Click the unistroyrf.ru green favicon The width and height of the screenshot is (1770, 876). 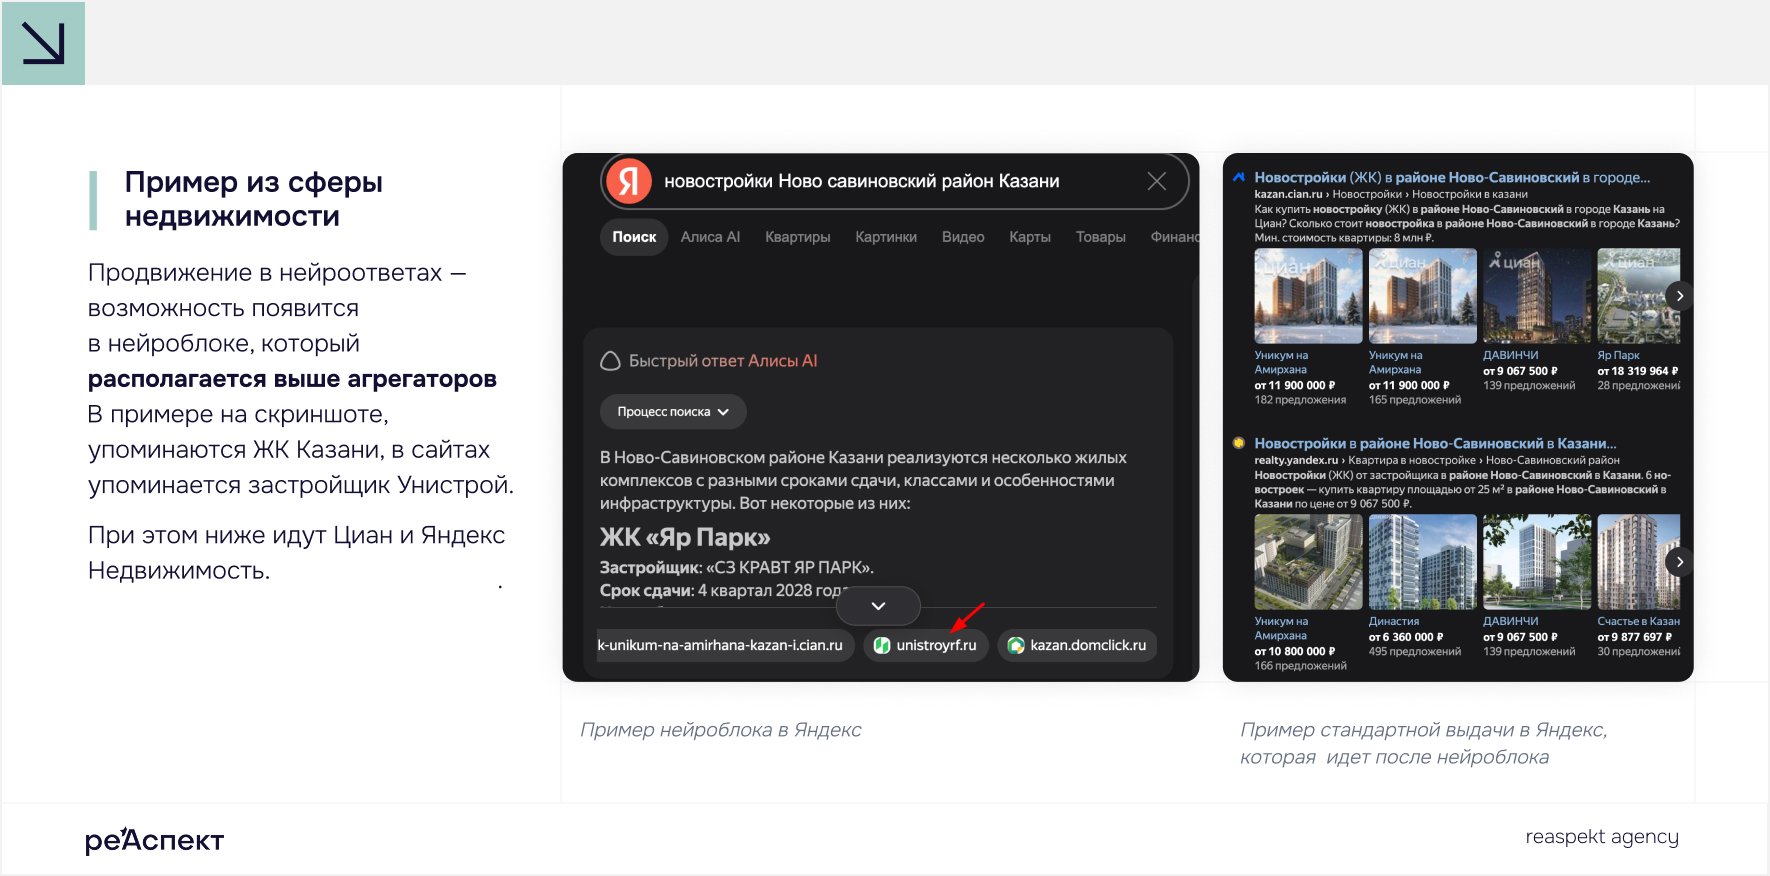(x=882, y=645)
